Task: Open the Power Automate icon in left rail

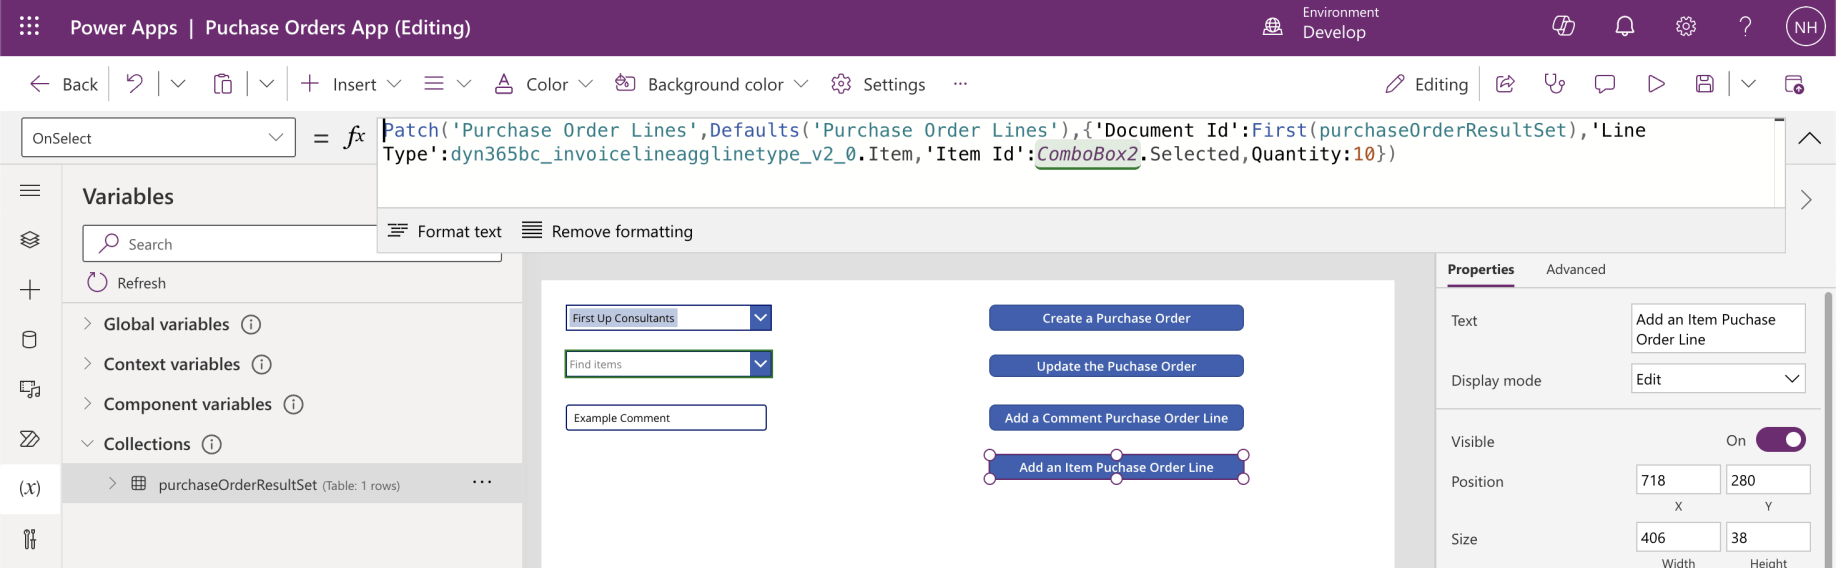Action: pos(30,438)
